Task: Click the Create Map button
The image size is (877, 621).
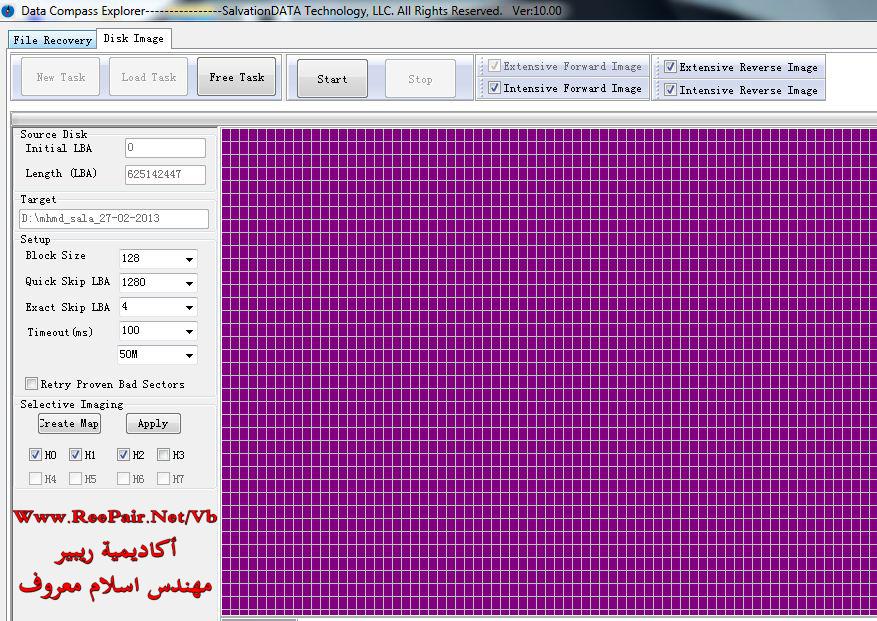Action: pos(69,424)
